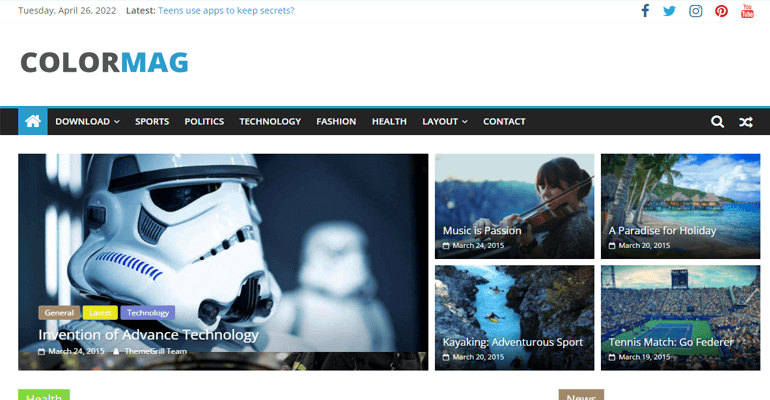The height and width of the screenshot is (400, 770).
Task: Open the Instagram social icon
Action: pyautogui.click(x=695, y=11)
